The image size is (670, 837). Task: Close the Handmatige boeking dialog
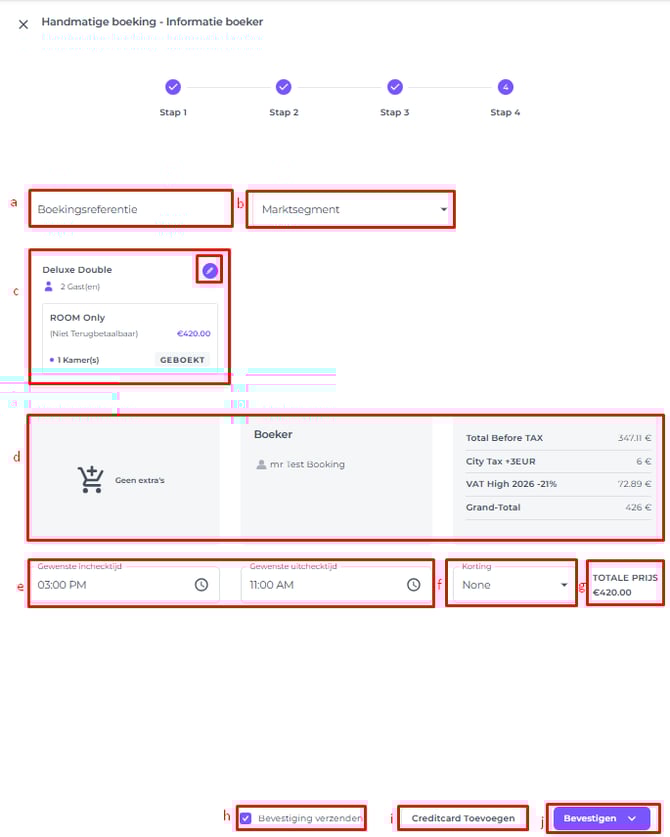pyautogui.click(x=23, y=23)
